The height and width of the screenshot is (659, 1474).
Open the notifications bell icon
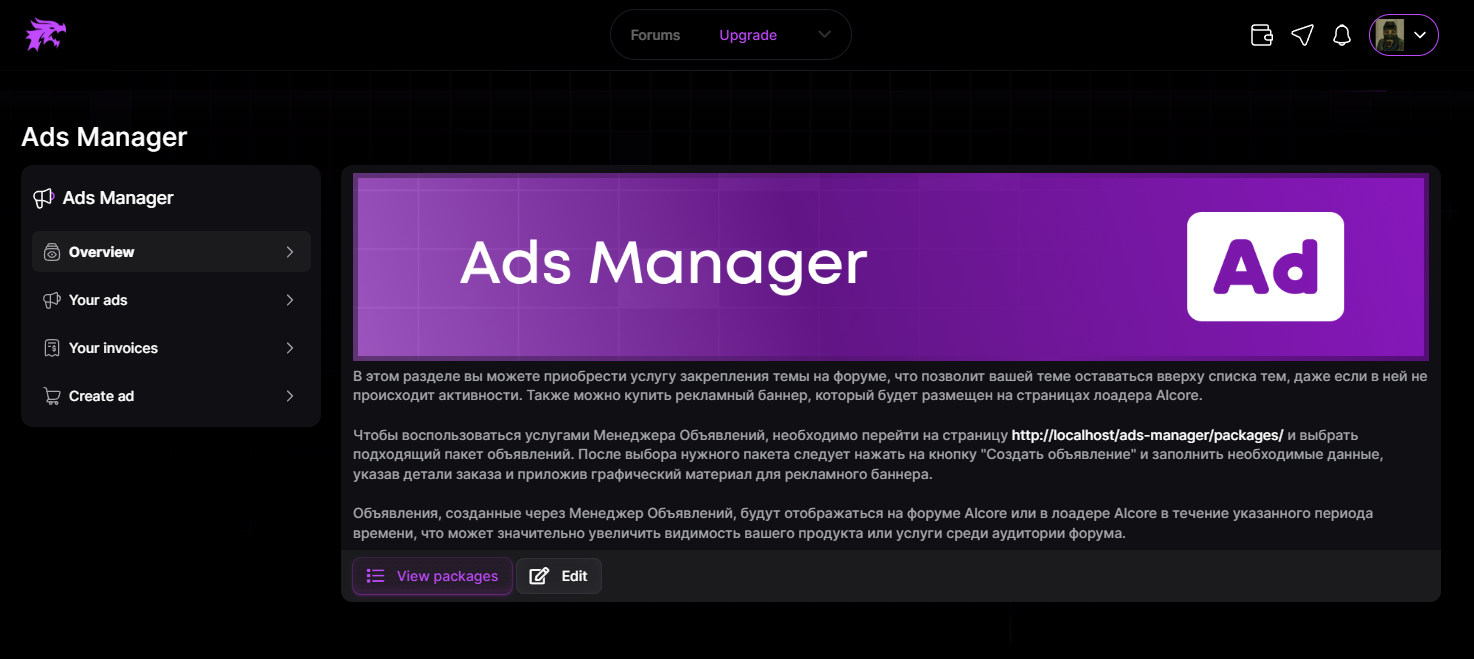pos(1342,35)
